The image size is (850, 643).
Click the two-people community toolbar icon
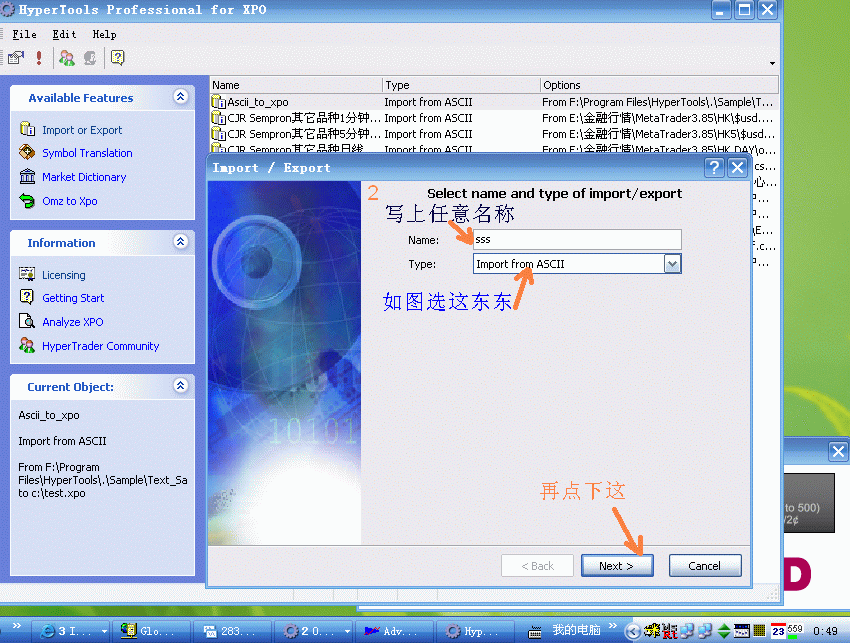(67, 57)
